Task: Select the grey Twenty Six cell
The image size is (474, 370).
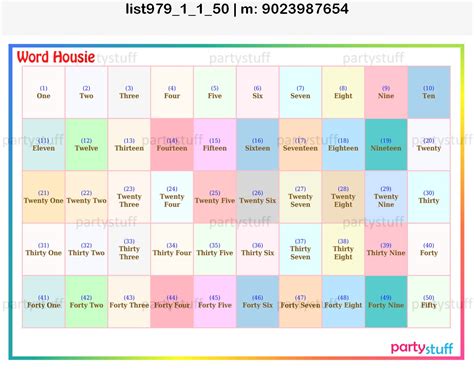Action: [x=258, y=197]
